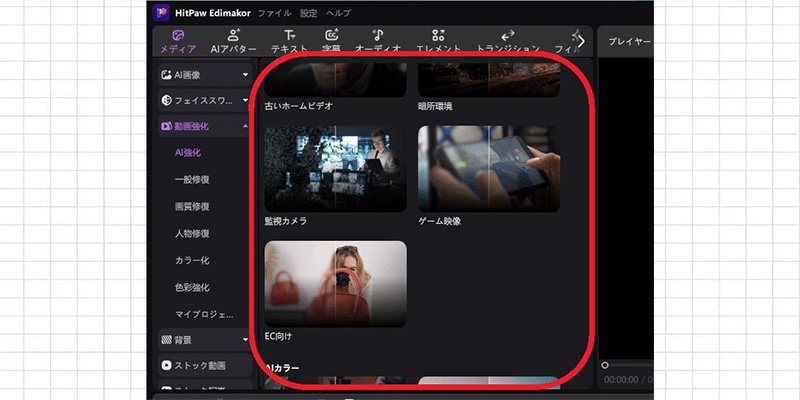Open the メディア (Media) tab icon
Viewport: 800px width, 400px height.
coord(178,35)
